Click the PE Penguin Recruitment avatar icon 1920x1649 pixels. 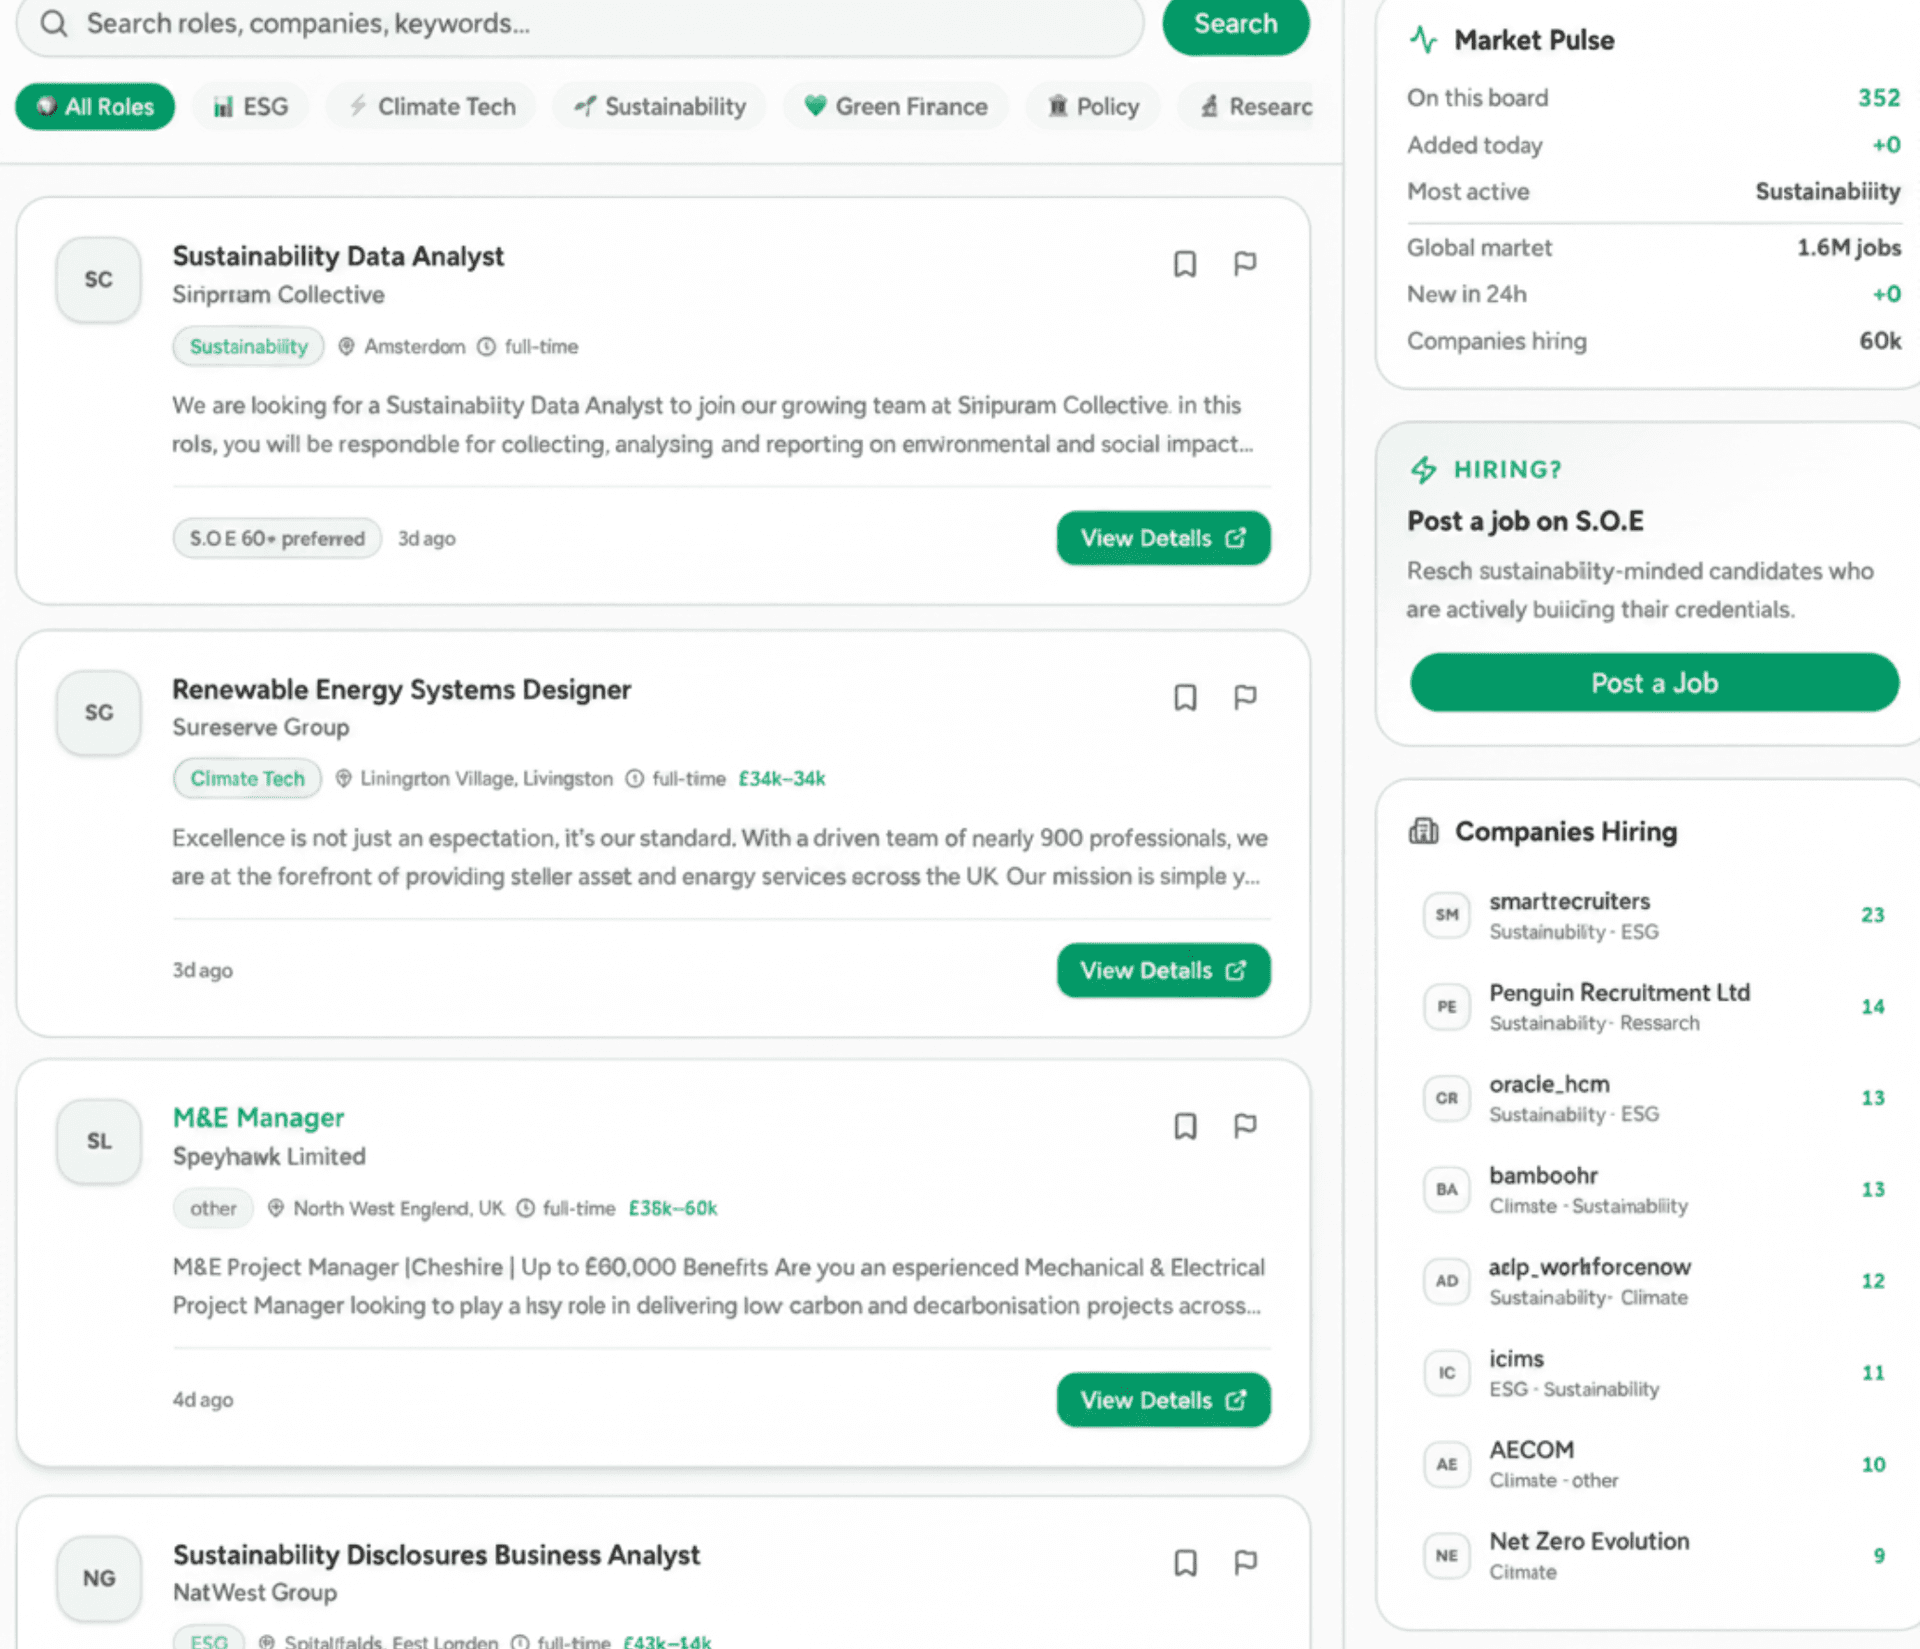pos(1446,1007)
